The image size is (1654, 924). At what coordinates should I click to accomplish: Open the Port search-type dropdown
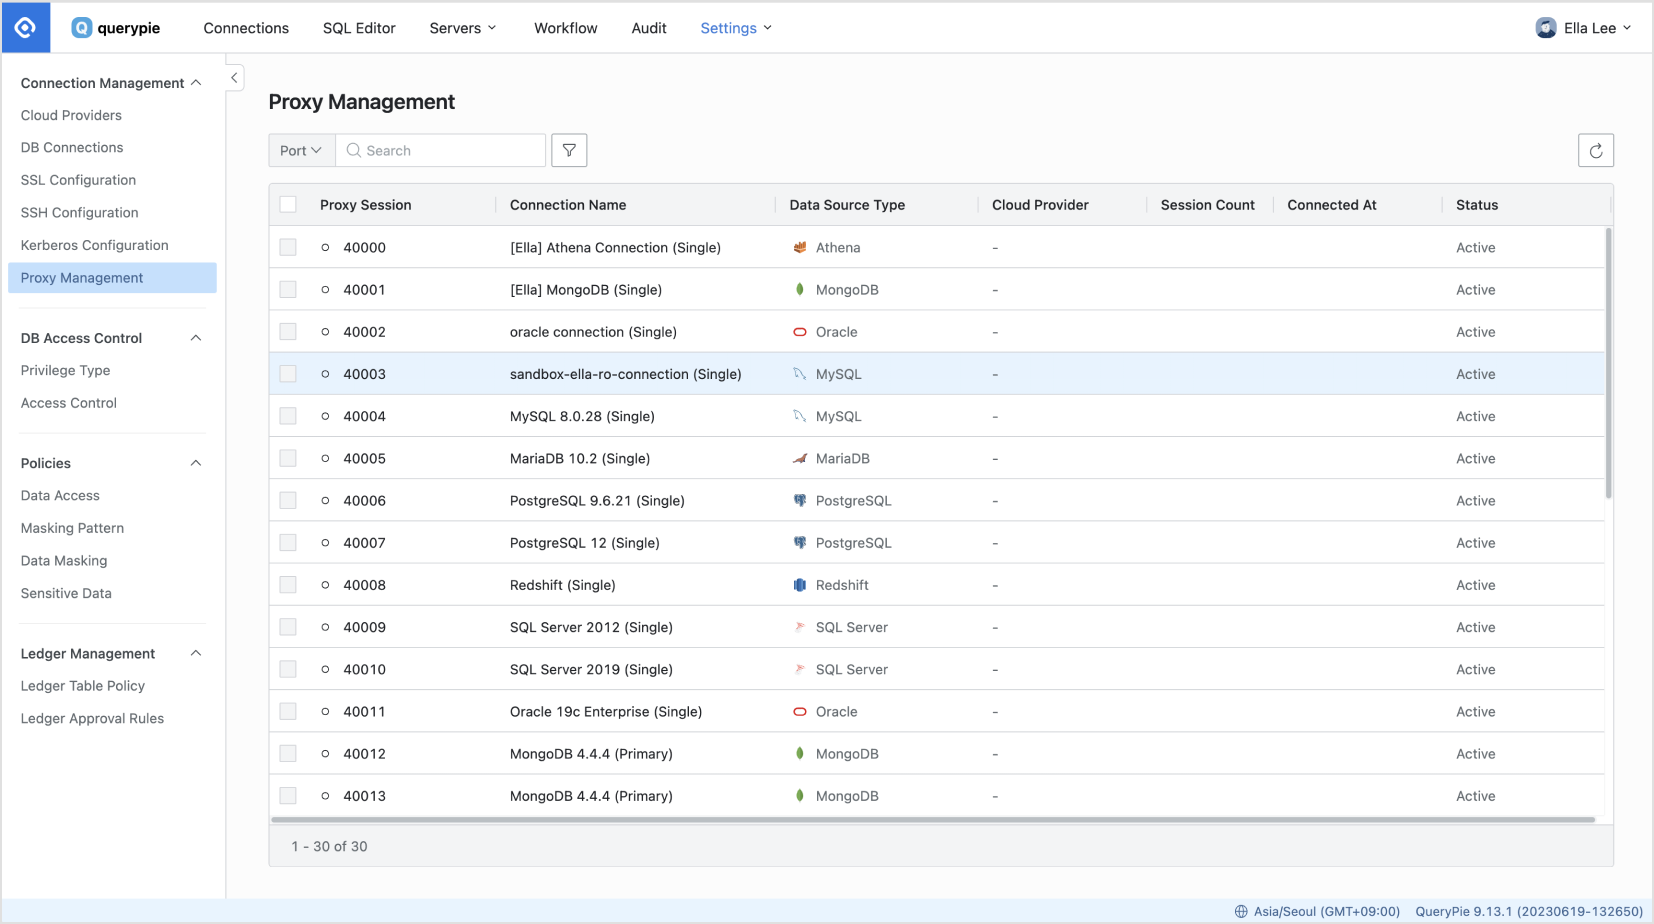point(301,150)
